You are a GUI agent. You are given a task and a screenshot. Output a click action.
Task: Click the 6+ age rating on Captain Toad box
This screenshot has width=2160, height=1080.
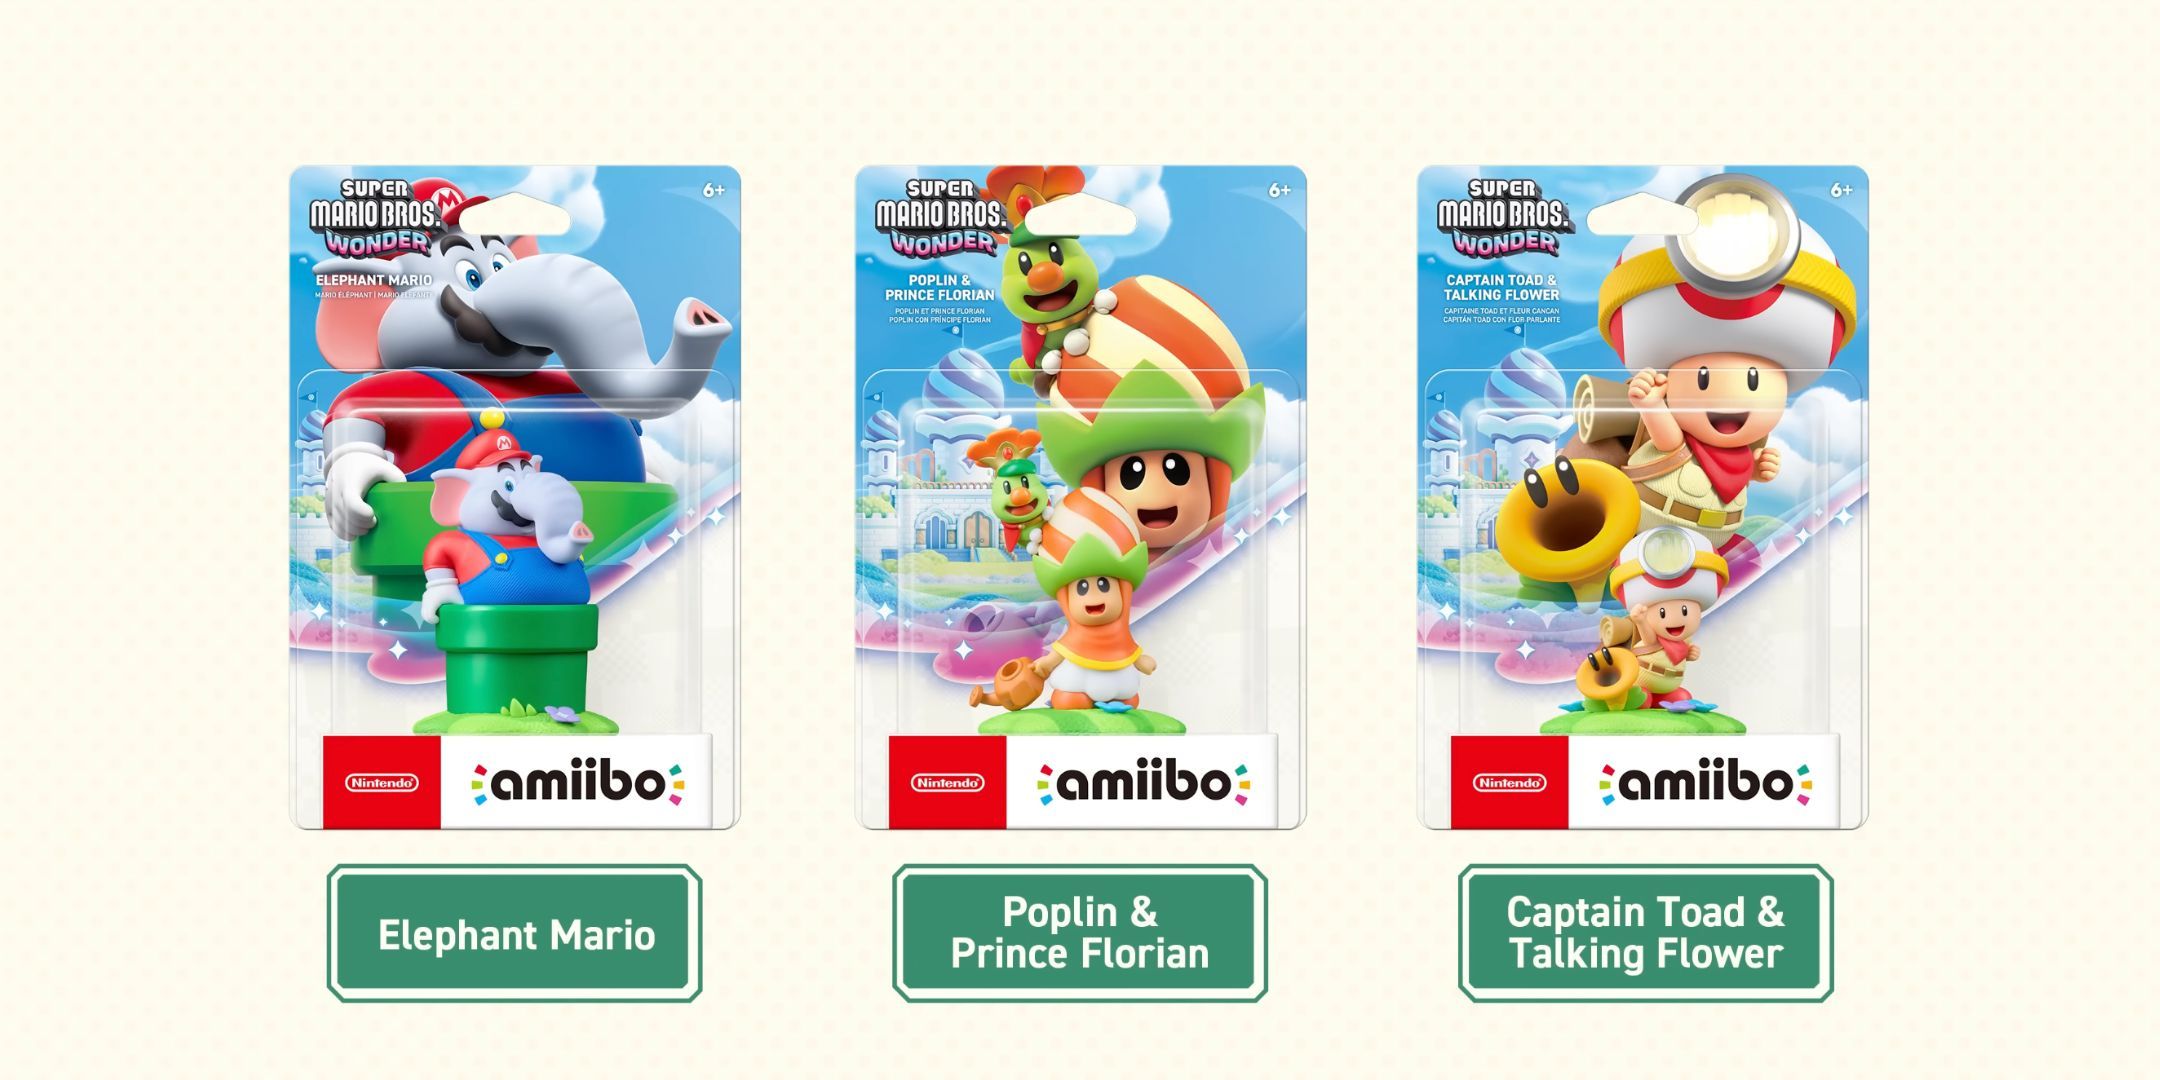[1841, 190]
